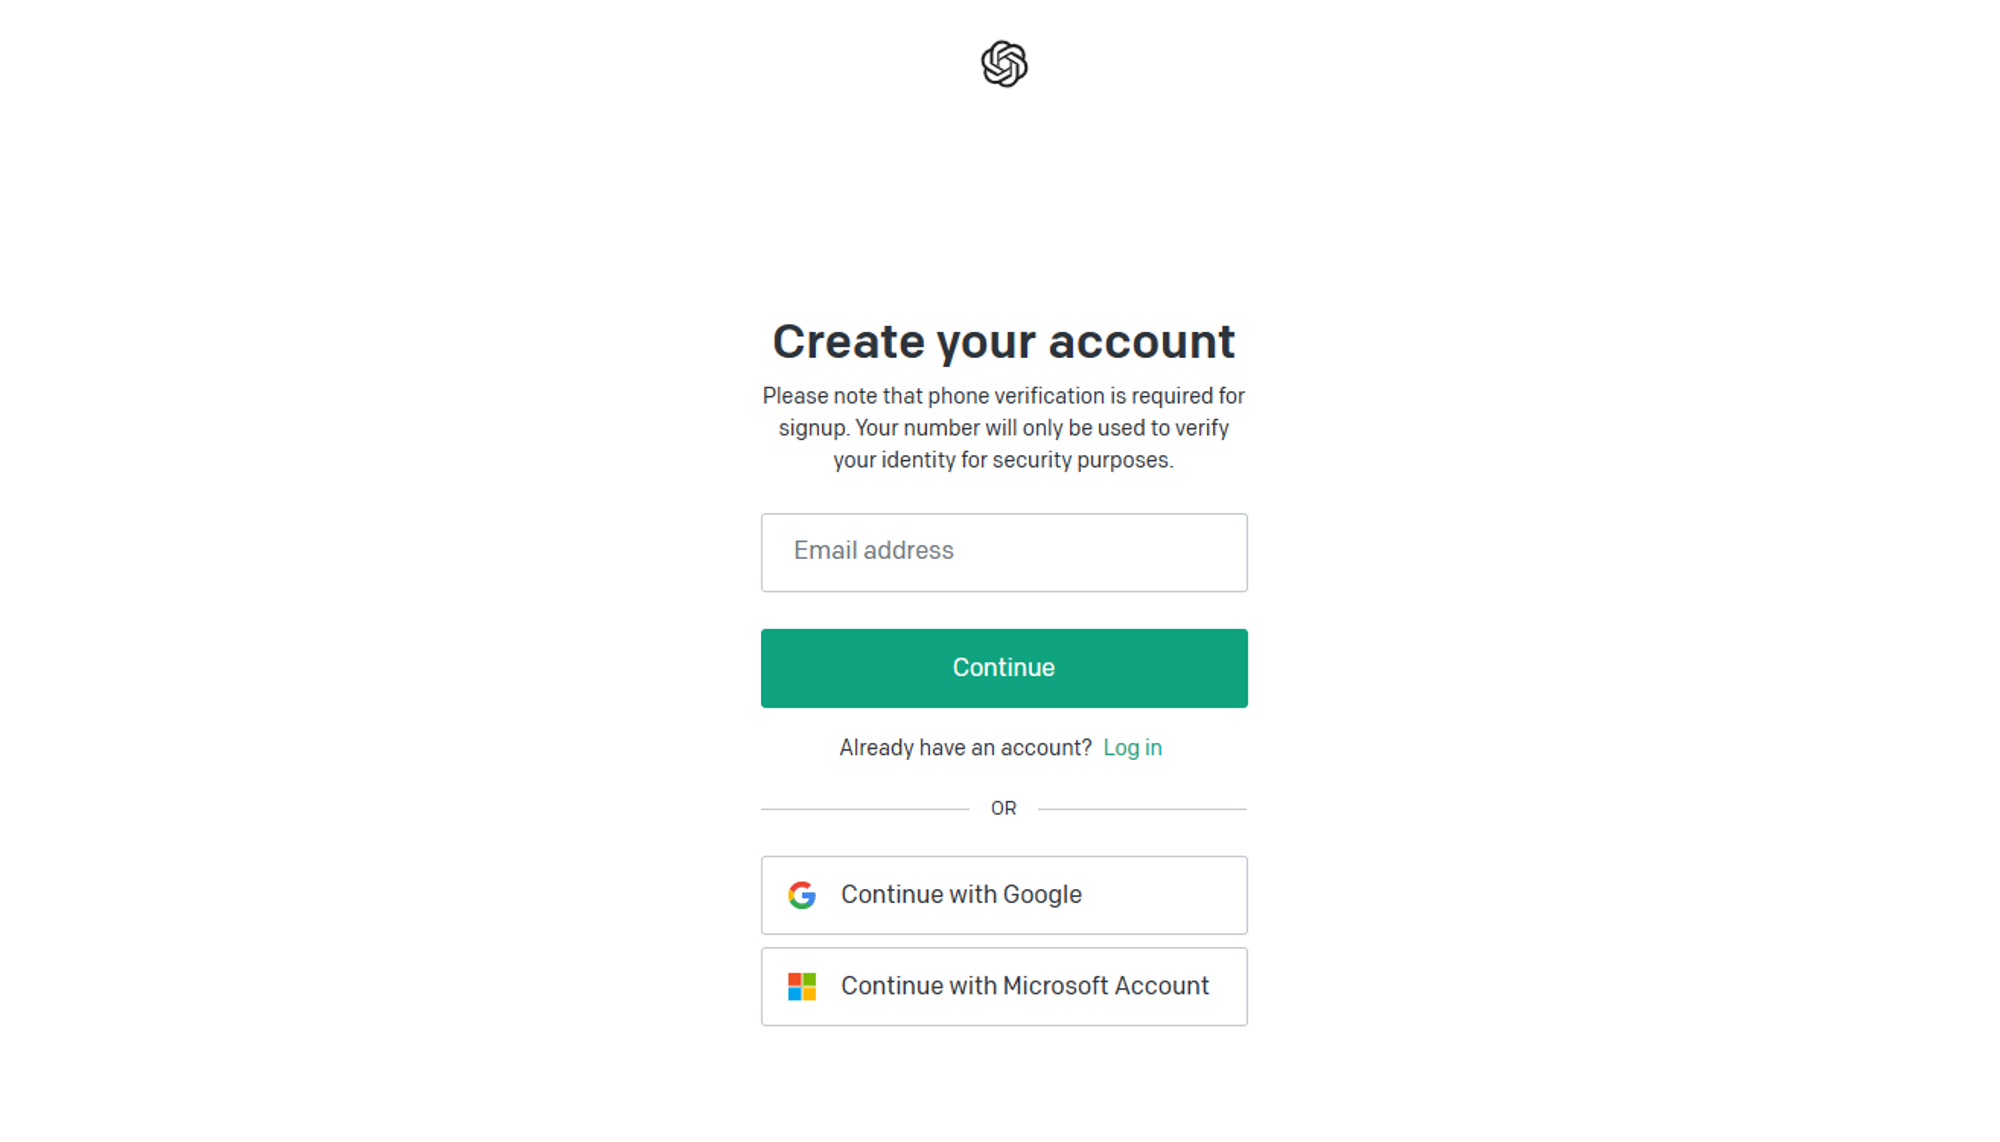The width and height of the screenshot is (2000, 1142).
Task: Click the Microsoft four-square logo icon
Action: [x=802, y=987]
